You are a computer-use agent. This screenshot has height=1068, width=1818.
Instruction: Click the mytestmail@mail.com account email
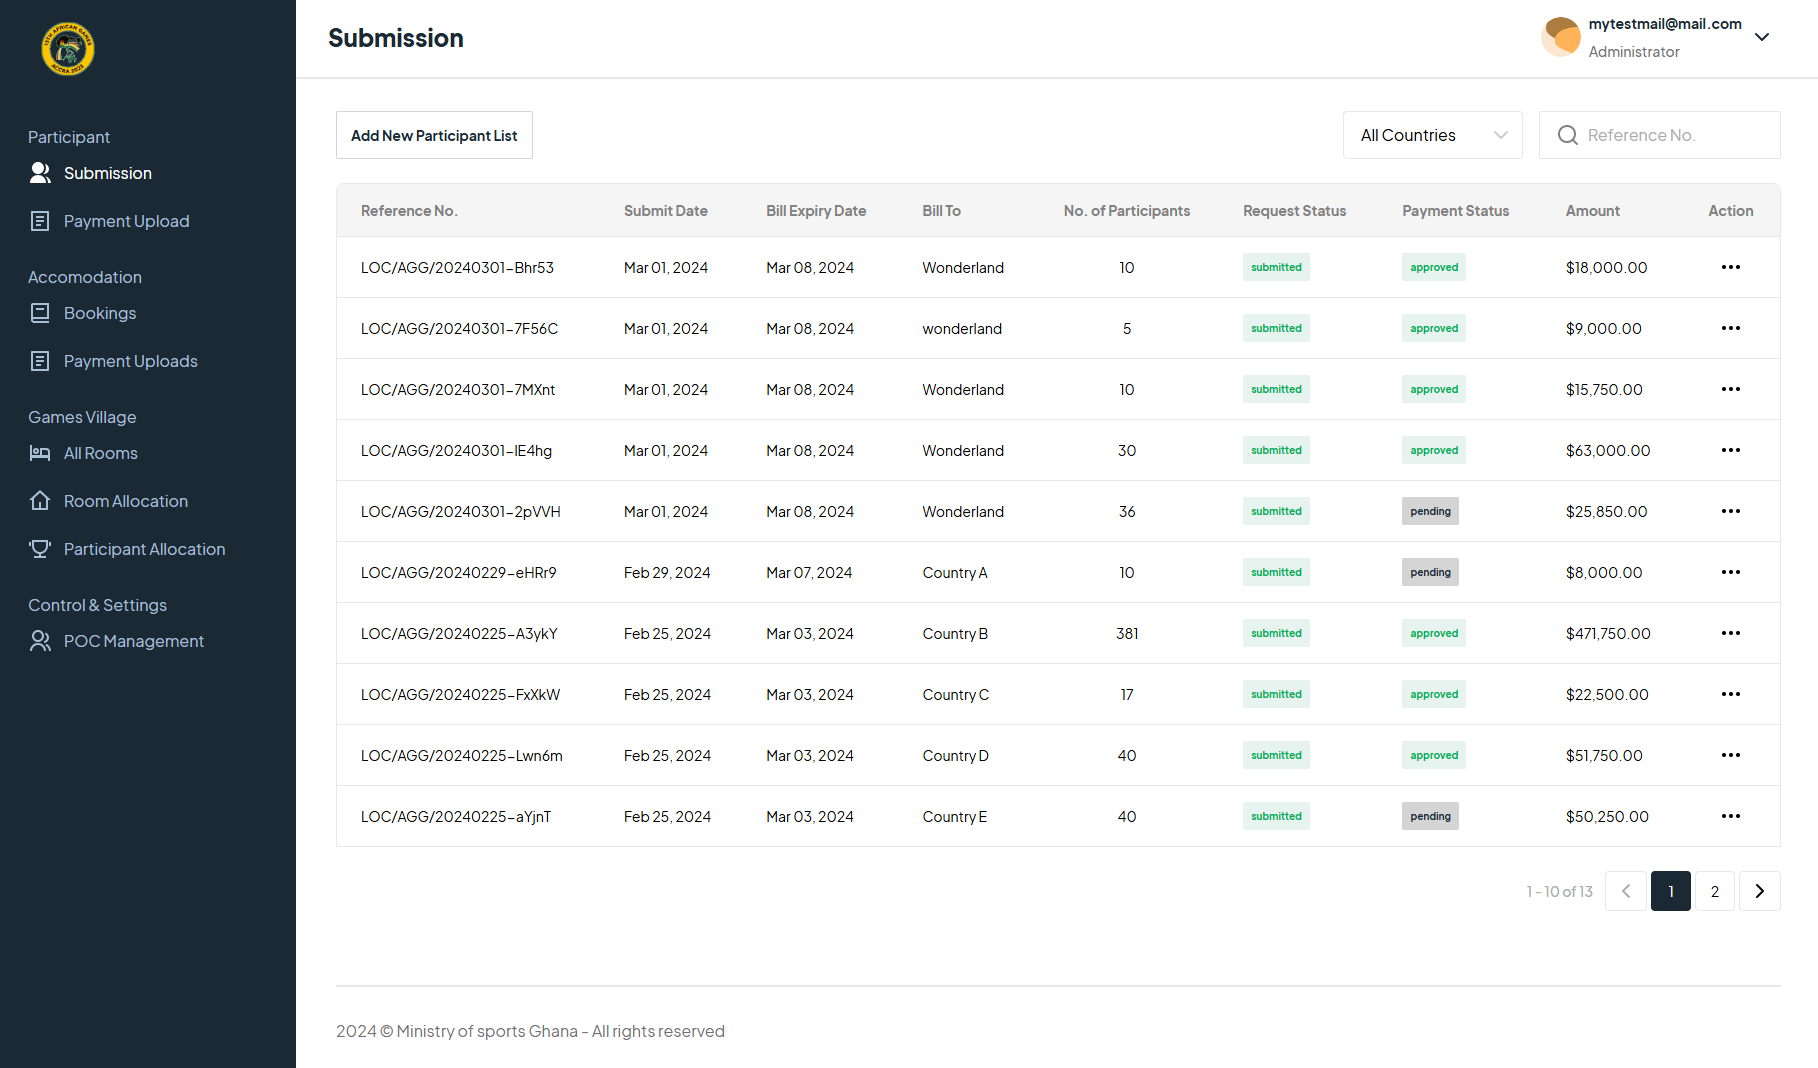pyautogui.click(x=1665, y=24)
